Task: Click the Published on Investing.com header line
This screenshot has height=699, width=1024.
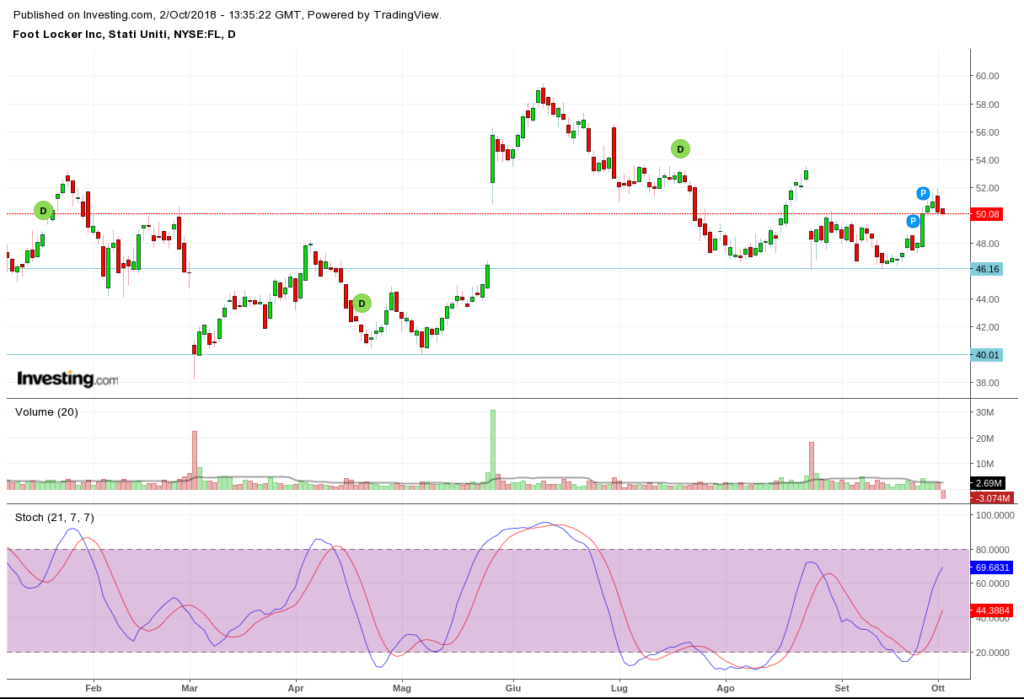Action: coord(227,14)
